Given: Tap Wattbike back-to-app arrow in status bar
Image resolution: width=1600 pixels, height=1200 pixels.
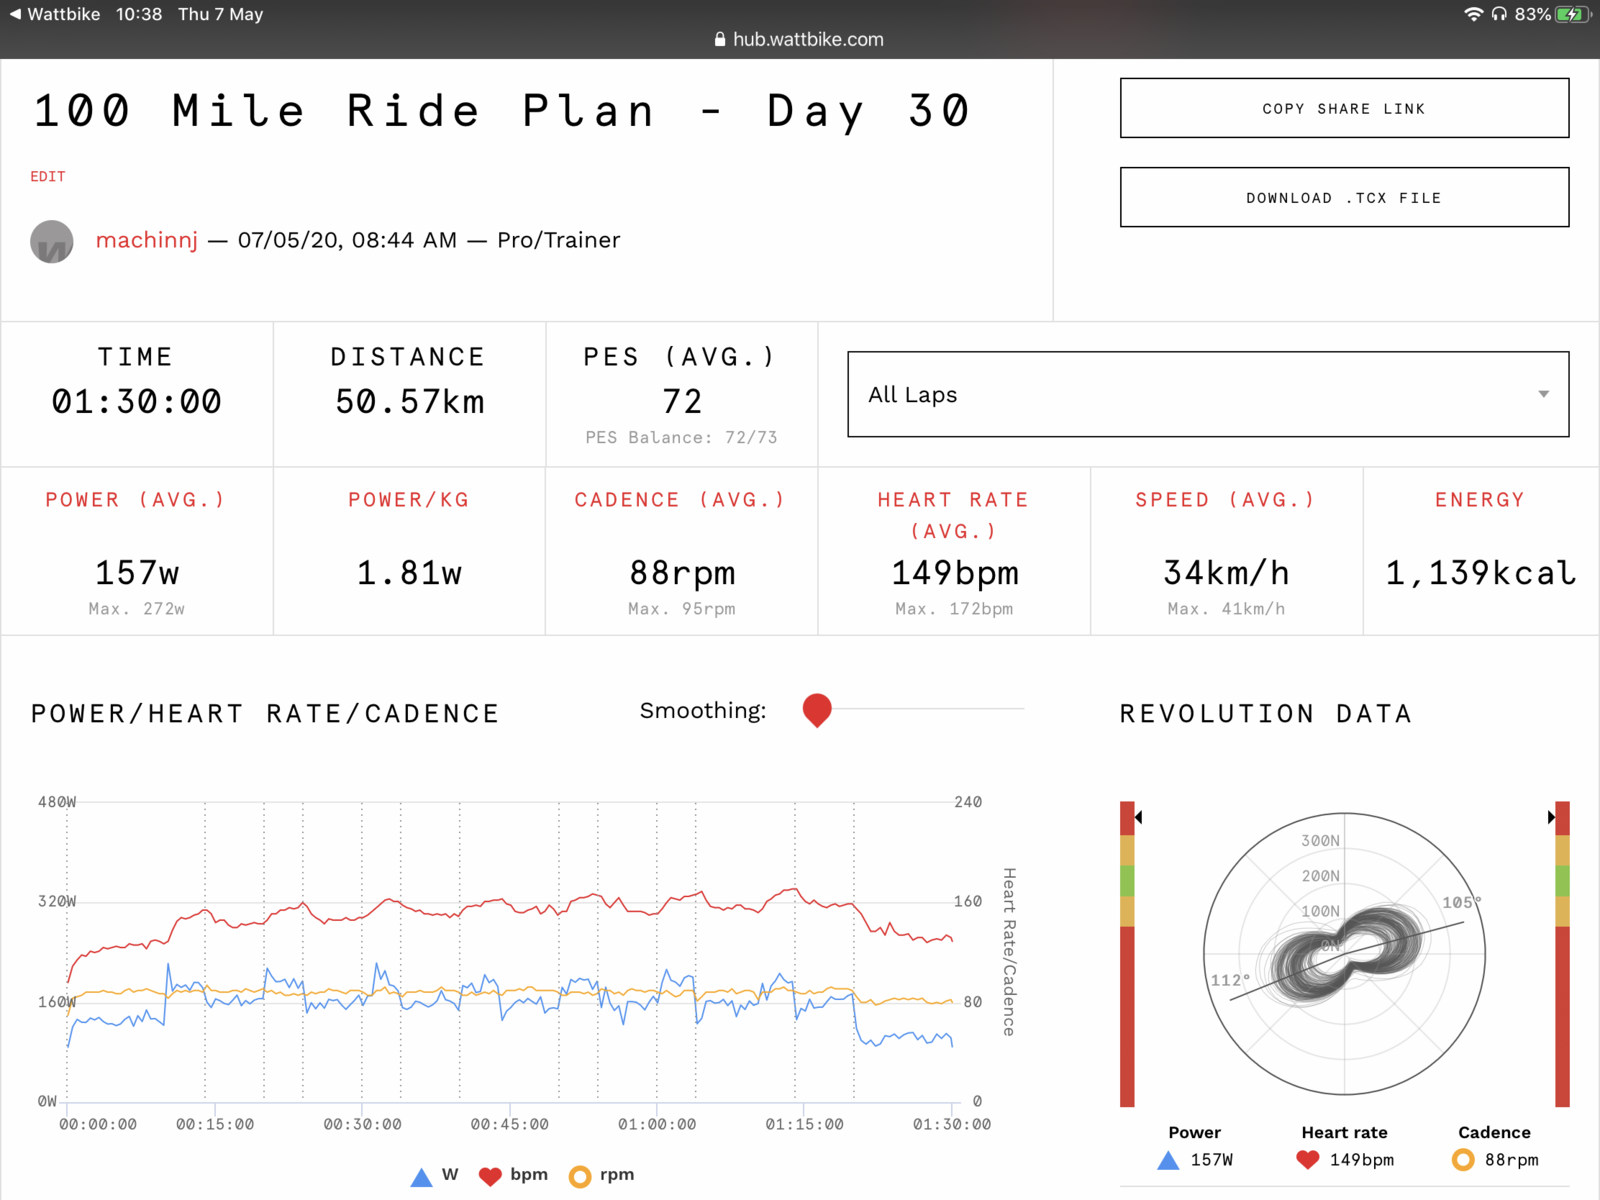Looking at the screenshot, I should pyautogui.click(x=15, y=14).
